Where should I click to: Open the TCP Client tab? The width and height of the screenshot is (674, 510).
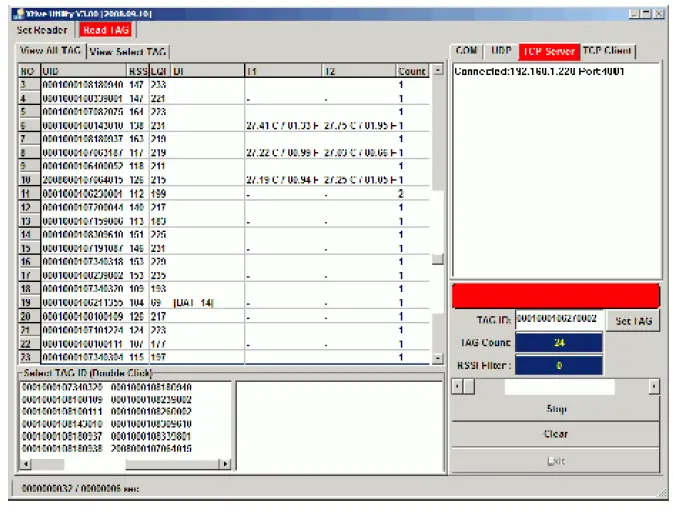pos(607,51)
